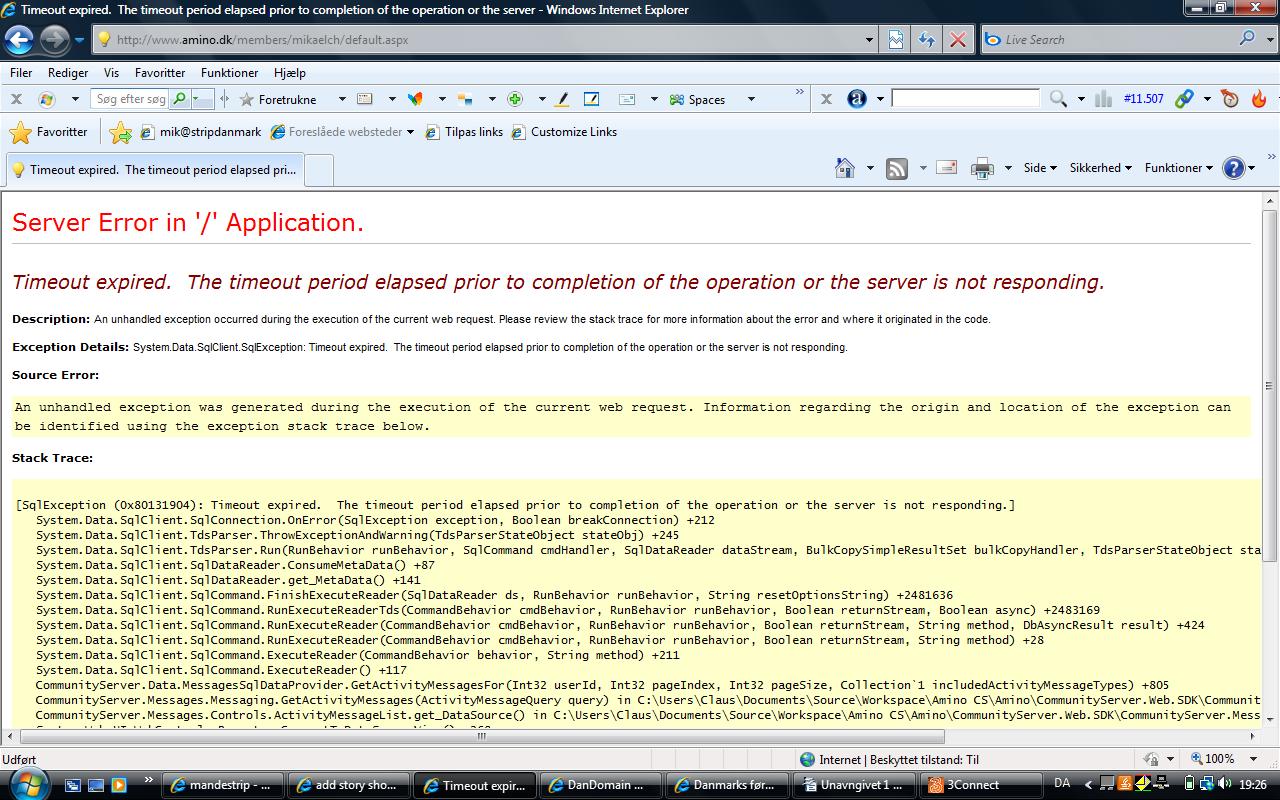This screenshot has height=800, width=1280.
Task: Click the green plus toolbar icon
Action: pos(515,99)
